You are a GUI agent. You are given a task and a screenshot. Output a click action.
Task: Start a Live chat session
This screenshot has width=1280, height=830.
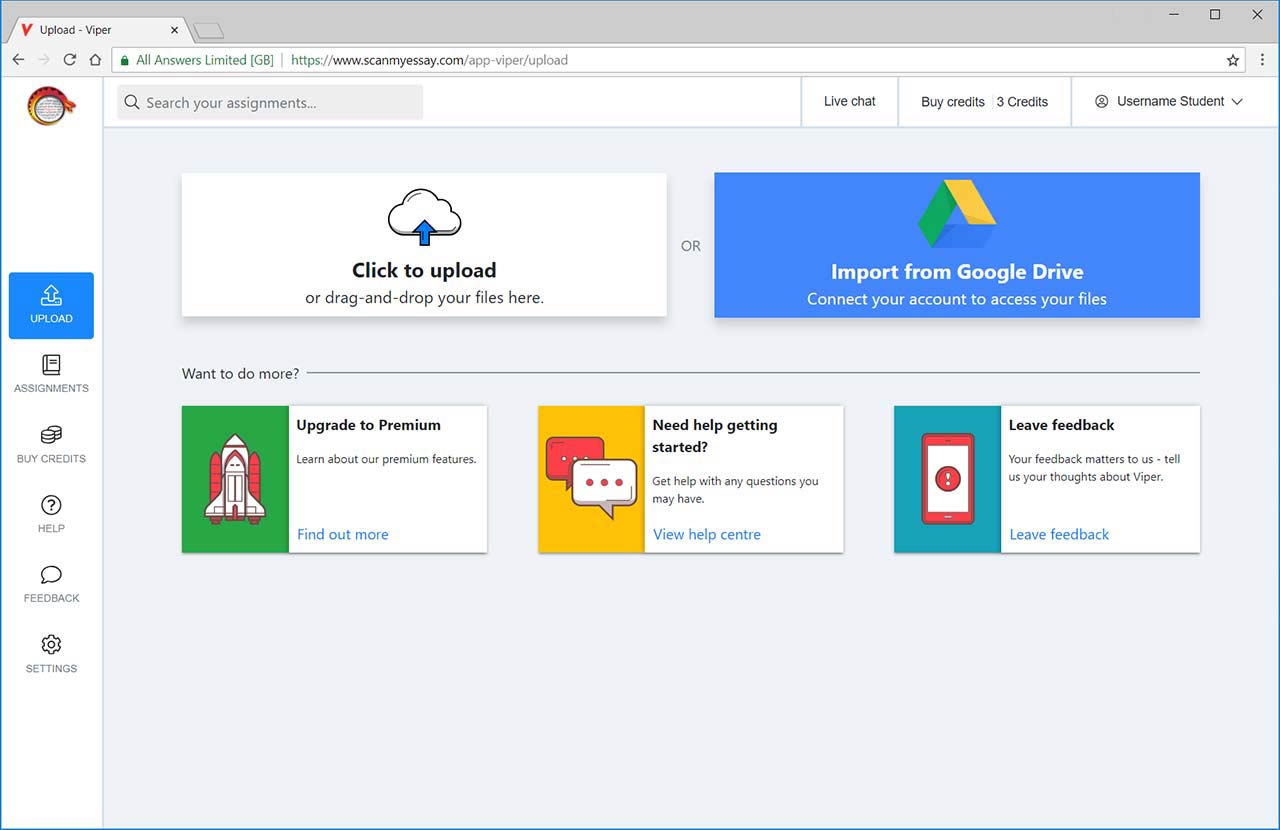click(x=849, y=101)
